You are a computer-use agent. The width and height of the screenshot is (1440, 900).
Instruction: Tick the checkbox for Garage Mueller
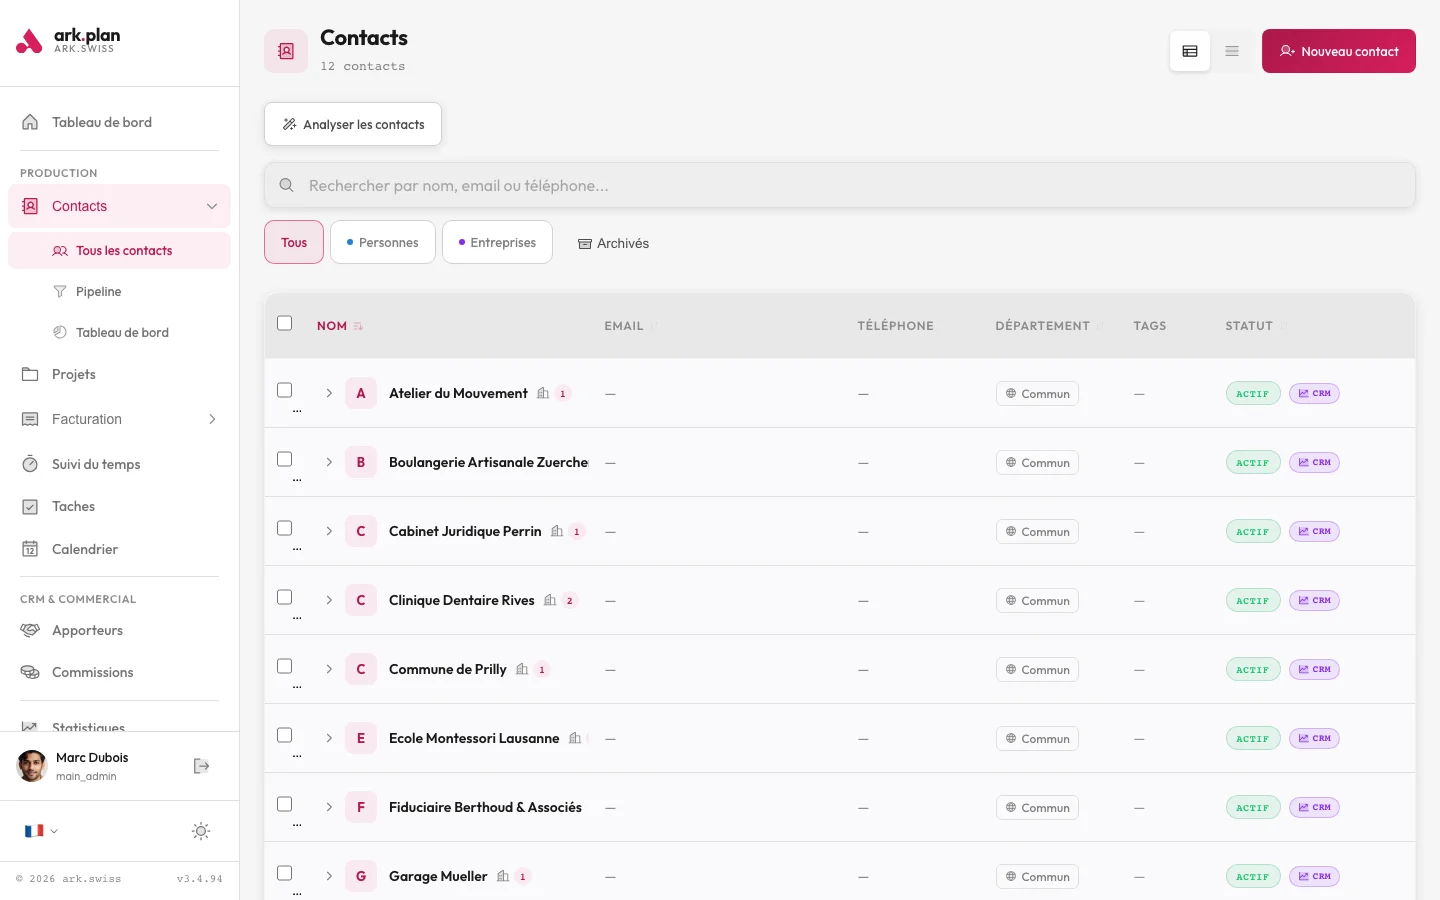coord(285,873)
